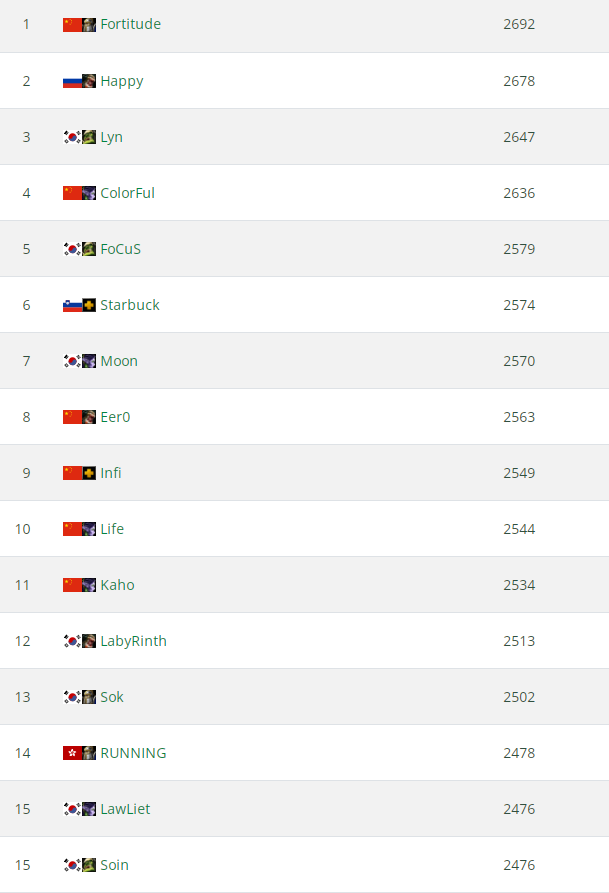Click the race icon beside Moon
Image resolution: width=609 pixels, height=893 pixels.
pyautogui.click(x=89, y=361)
